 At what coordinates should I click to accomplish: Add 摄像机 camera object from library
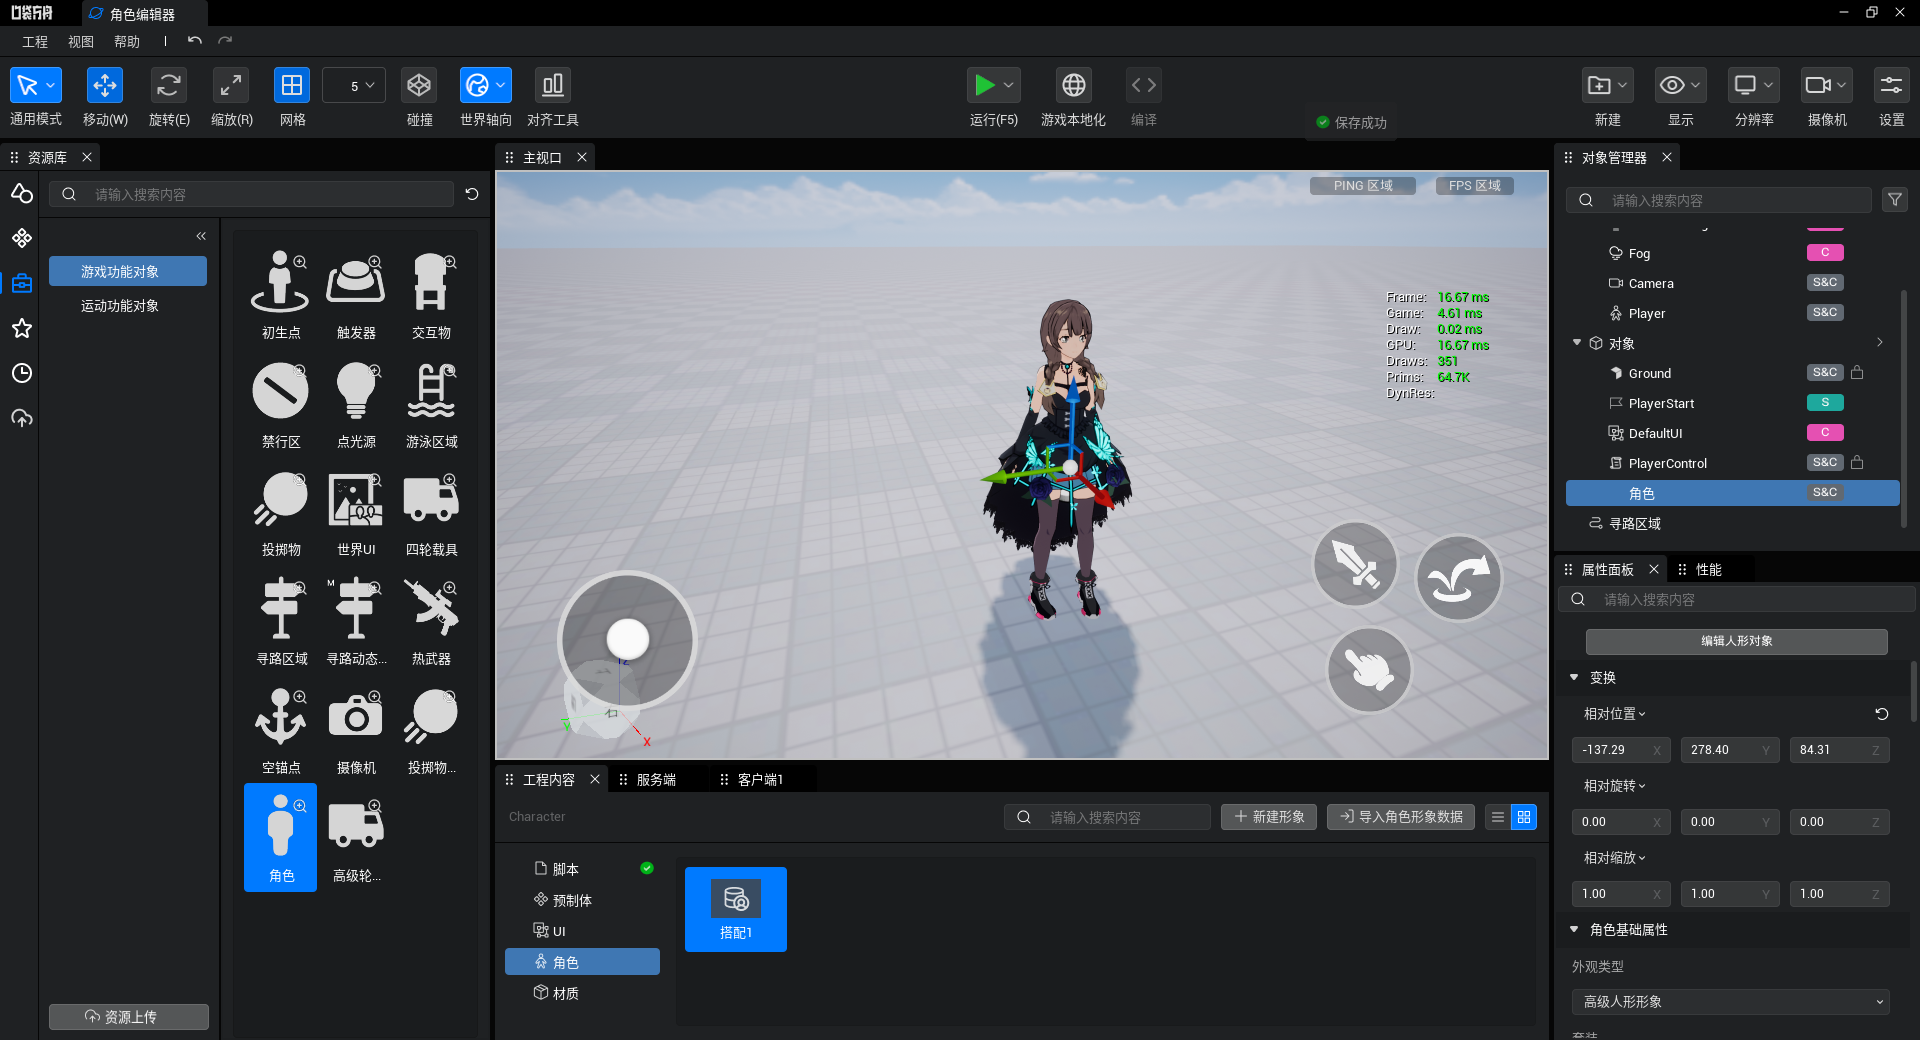click(x=356, y=730)
